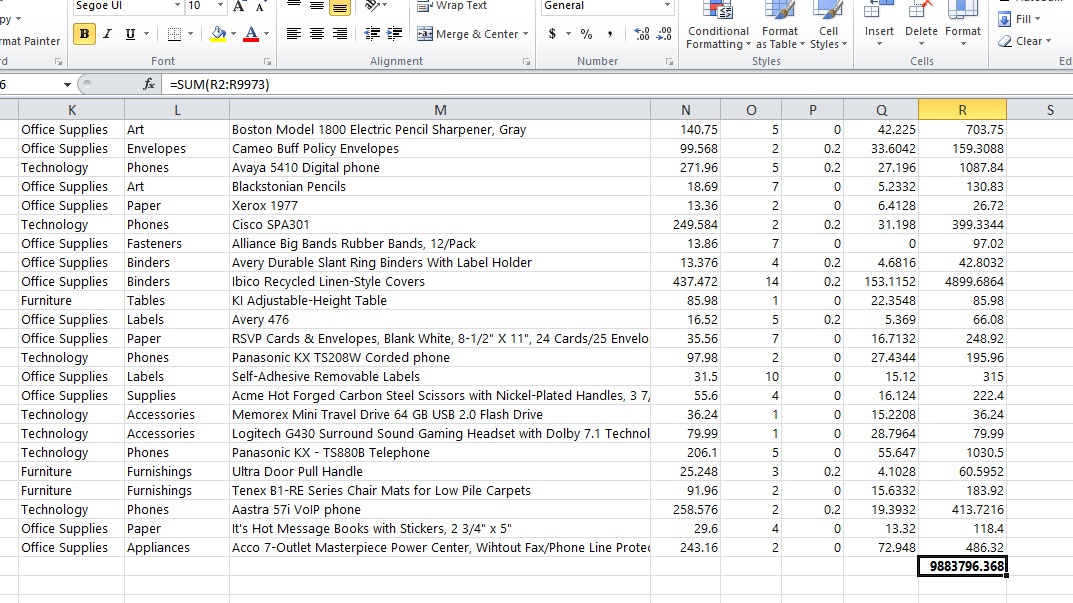Apply Comma Style format
The width and height of the screenshot is (1073, 603).
click(x=609, y=34)
